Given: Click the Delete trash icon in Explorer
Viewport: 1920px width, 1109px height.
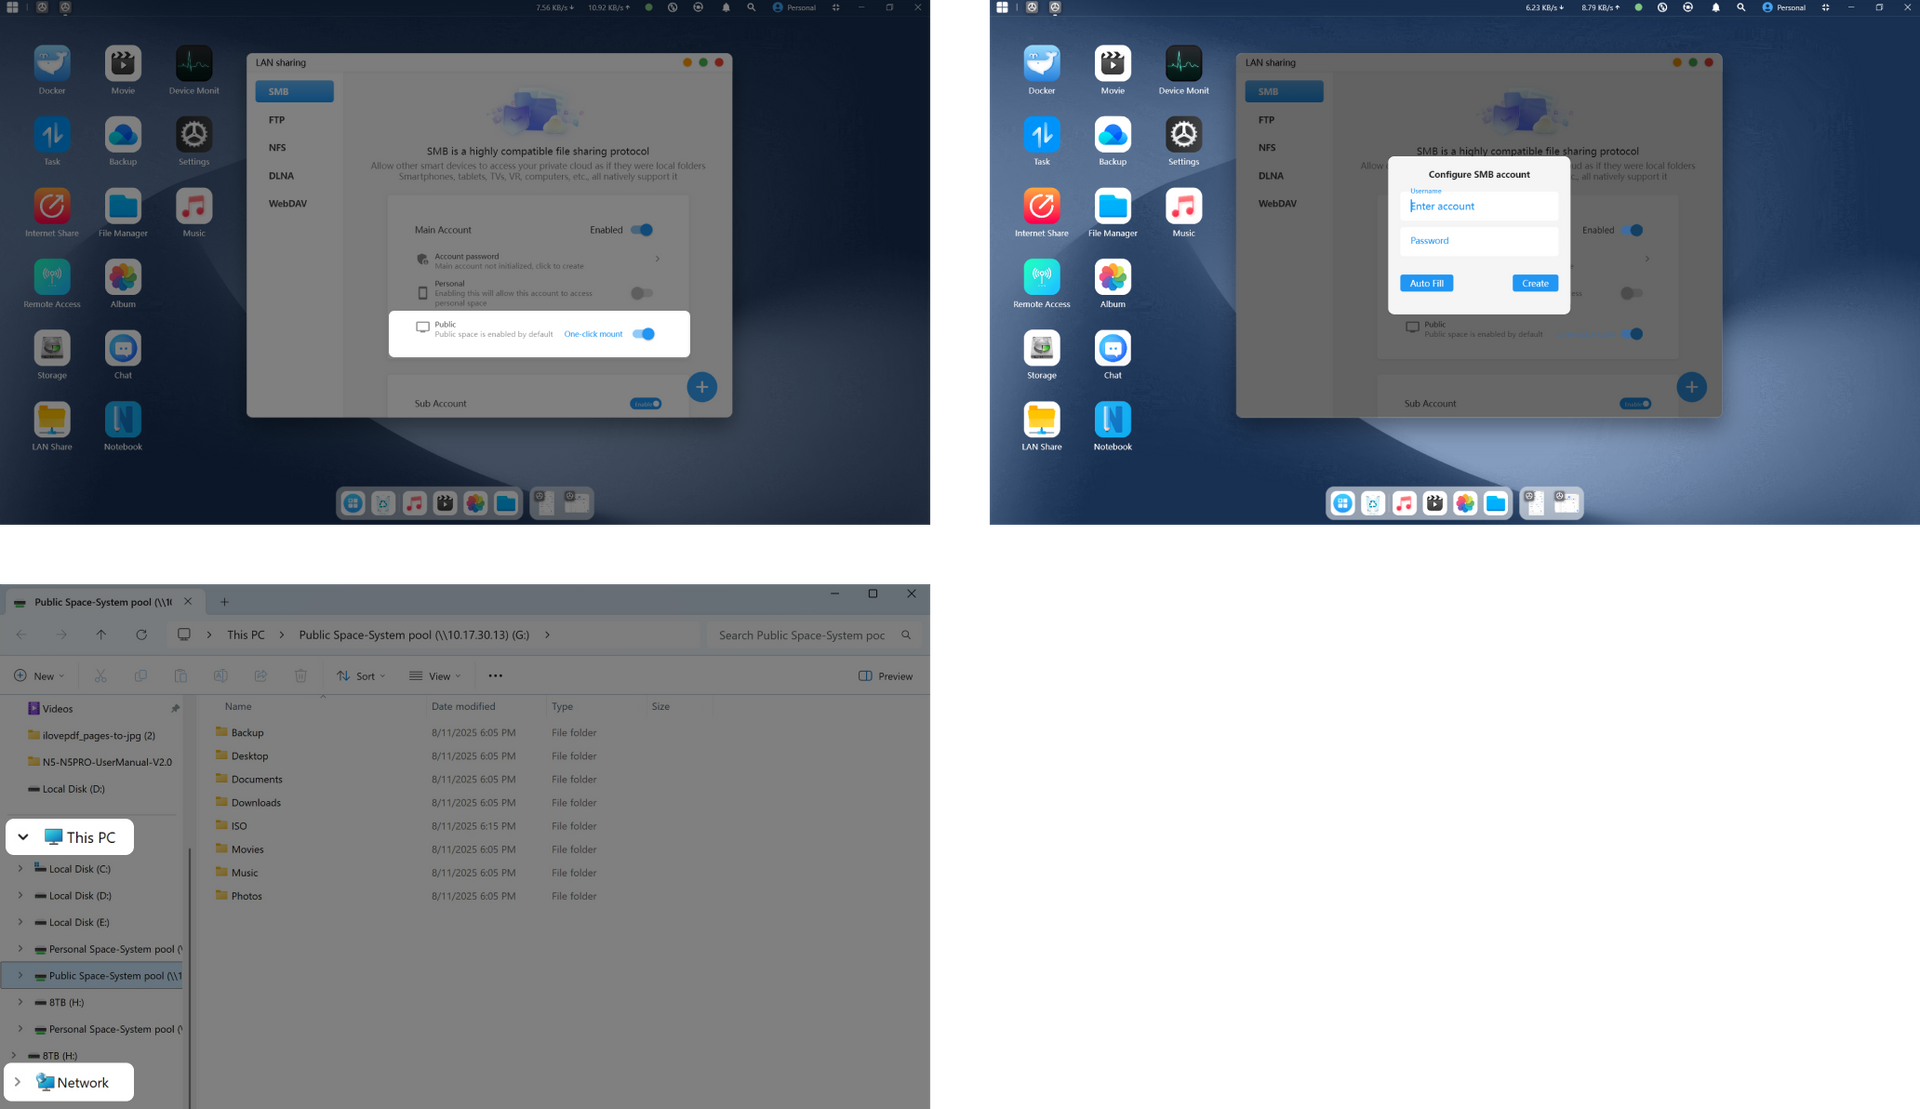Looking at the screenshot, I should pyautogui.click(x=300, y=676).
